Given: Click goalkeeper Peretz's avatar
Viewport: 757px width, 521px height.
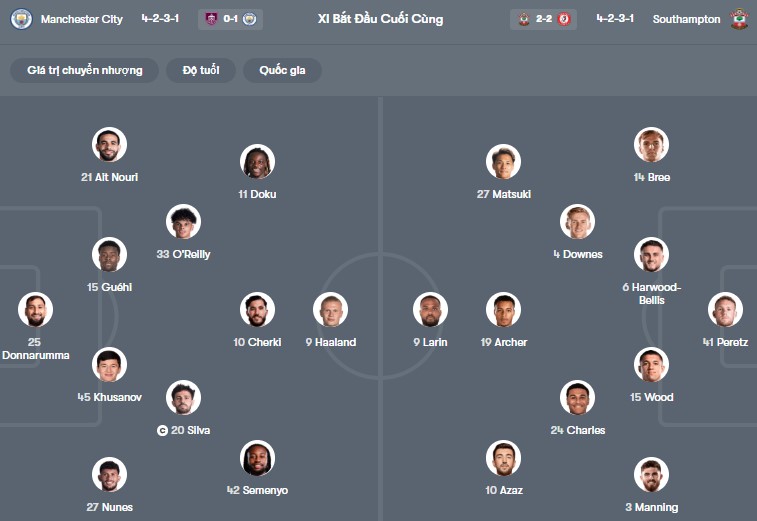Looking at the screenshot, I should [x=725, y=310].
